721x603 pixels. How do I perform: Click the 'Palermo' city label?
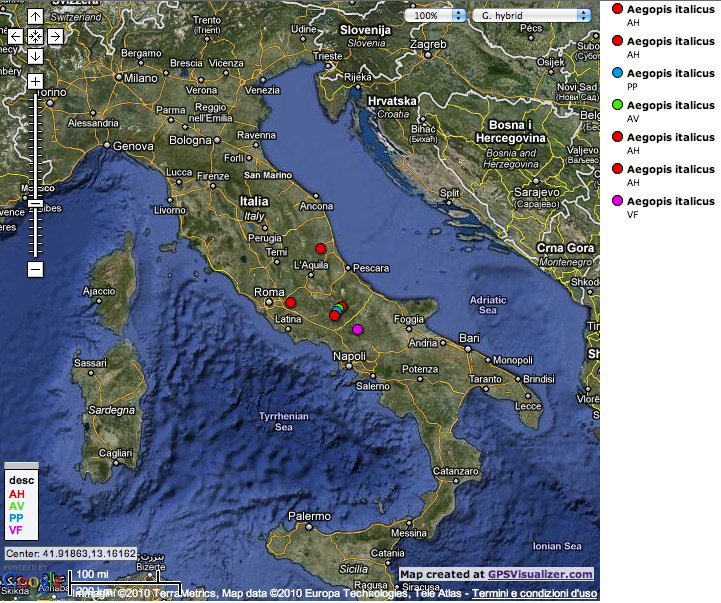tap(309, 516)
